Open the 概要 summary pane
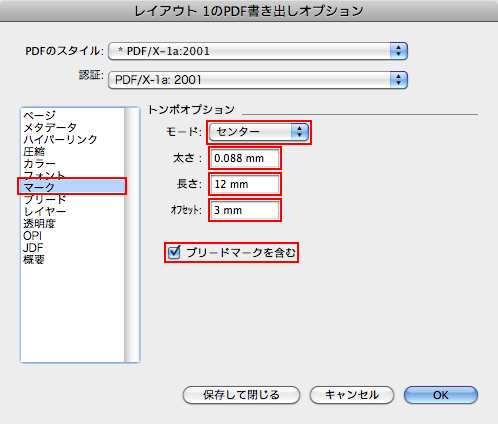This screenshot has height=424, width=498. click(34, 260)
